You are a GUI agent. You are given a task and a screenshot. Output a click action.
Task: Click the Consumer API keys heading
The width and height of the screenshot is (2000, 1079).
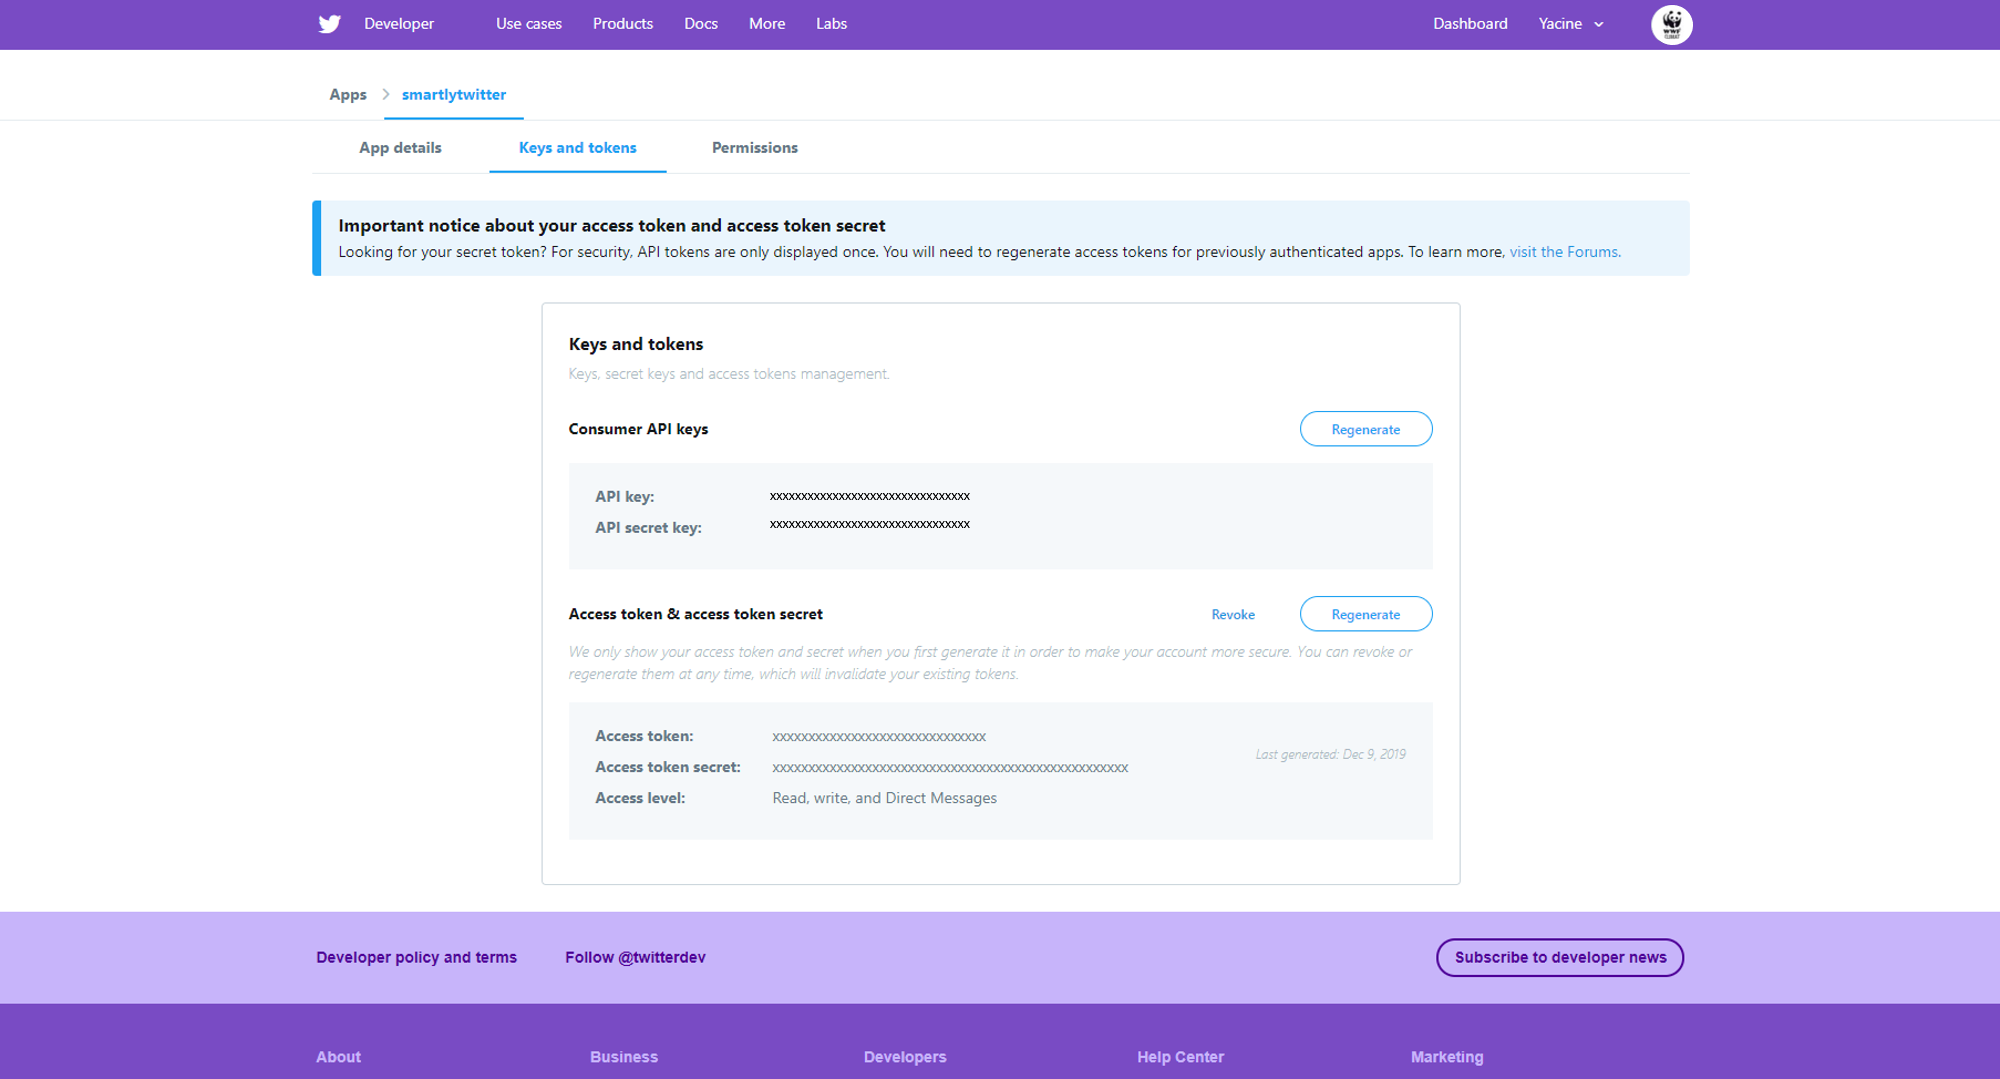pyautogui.click(x=638, y=429)
